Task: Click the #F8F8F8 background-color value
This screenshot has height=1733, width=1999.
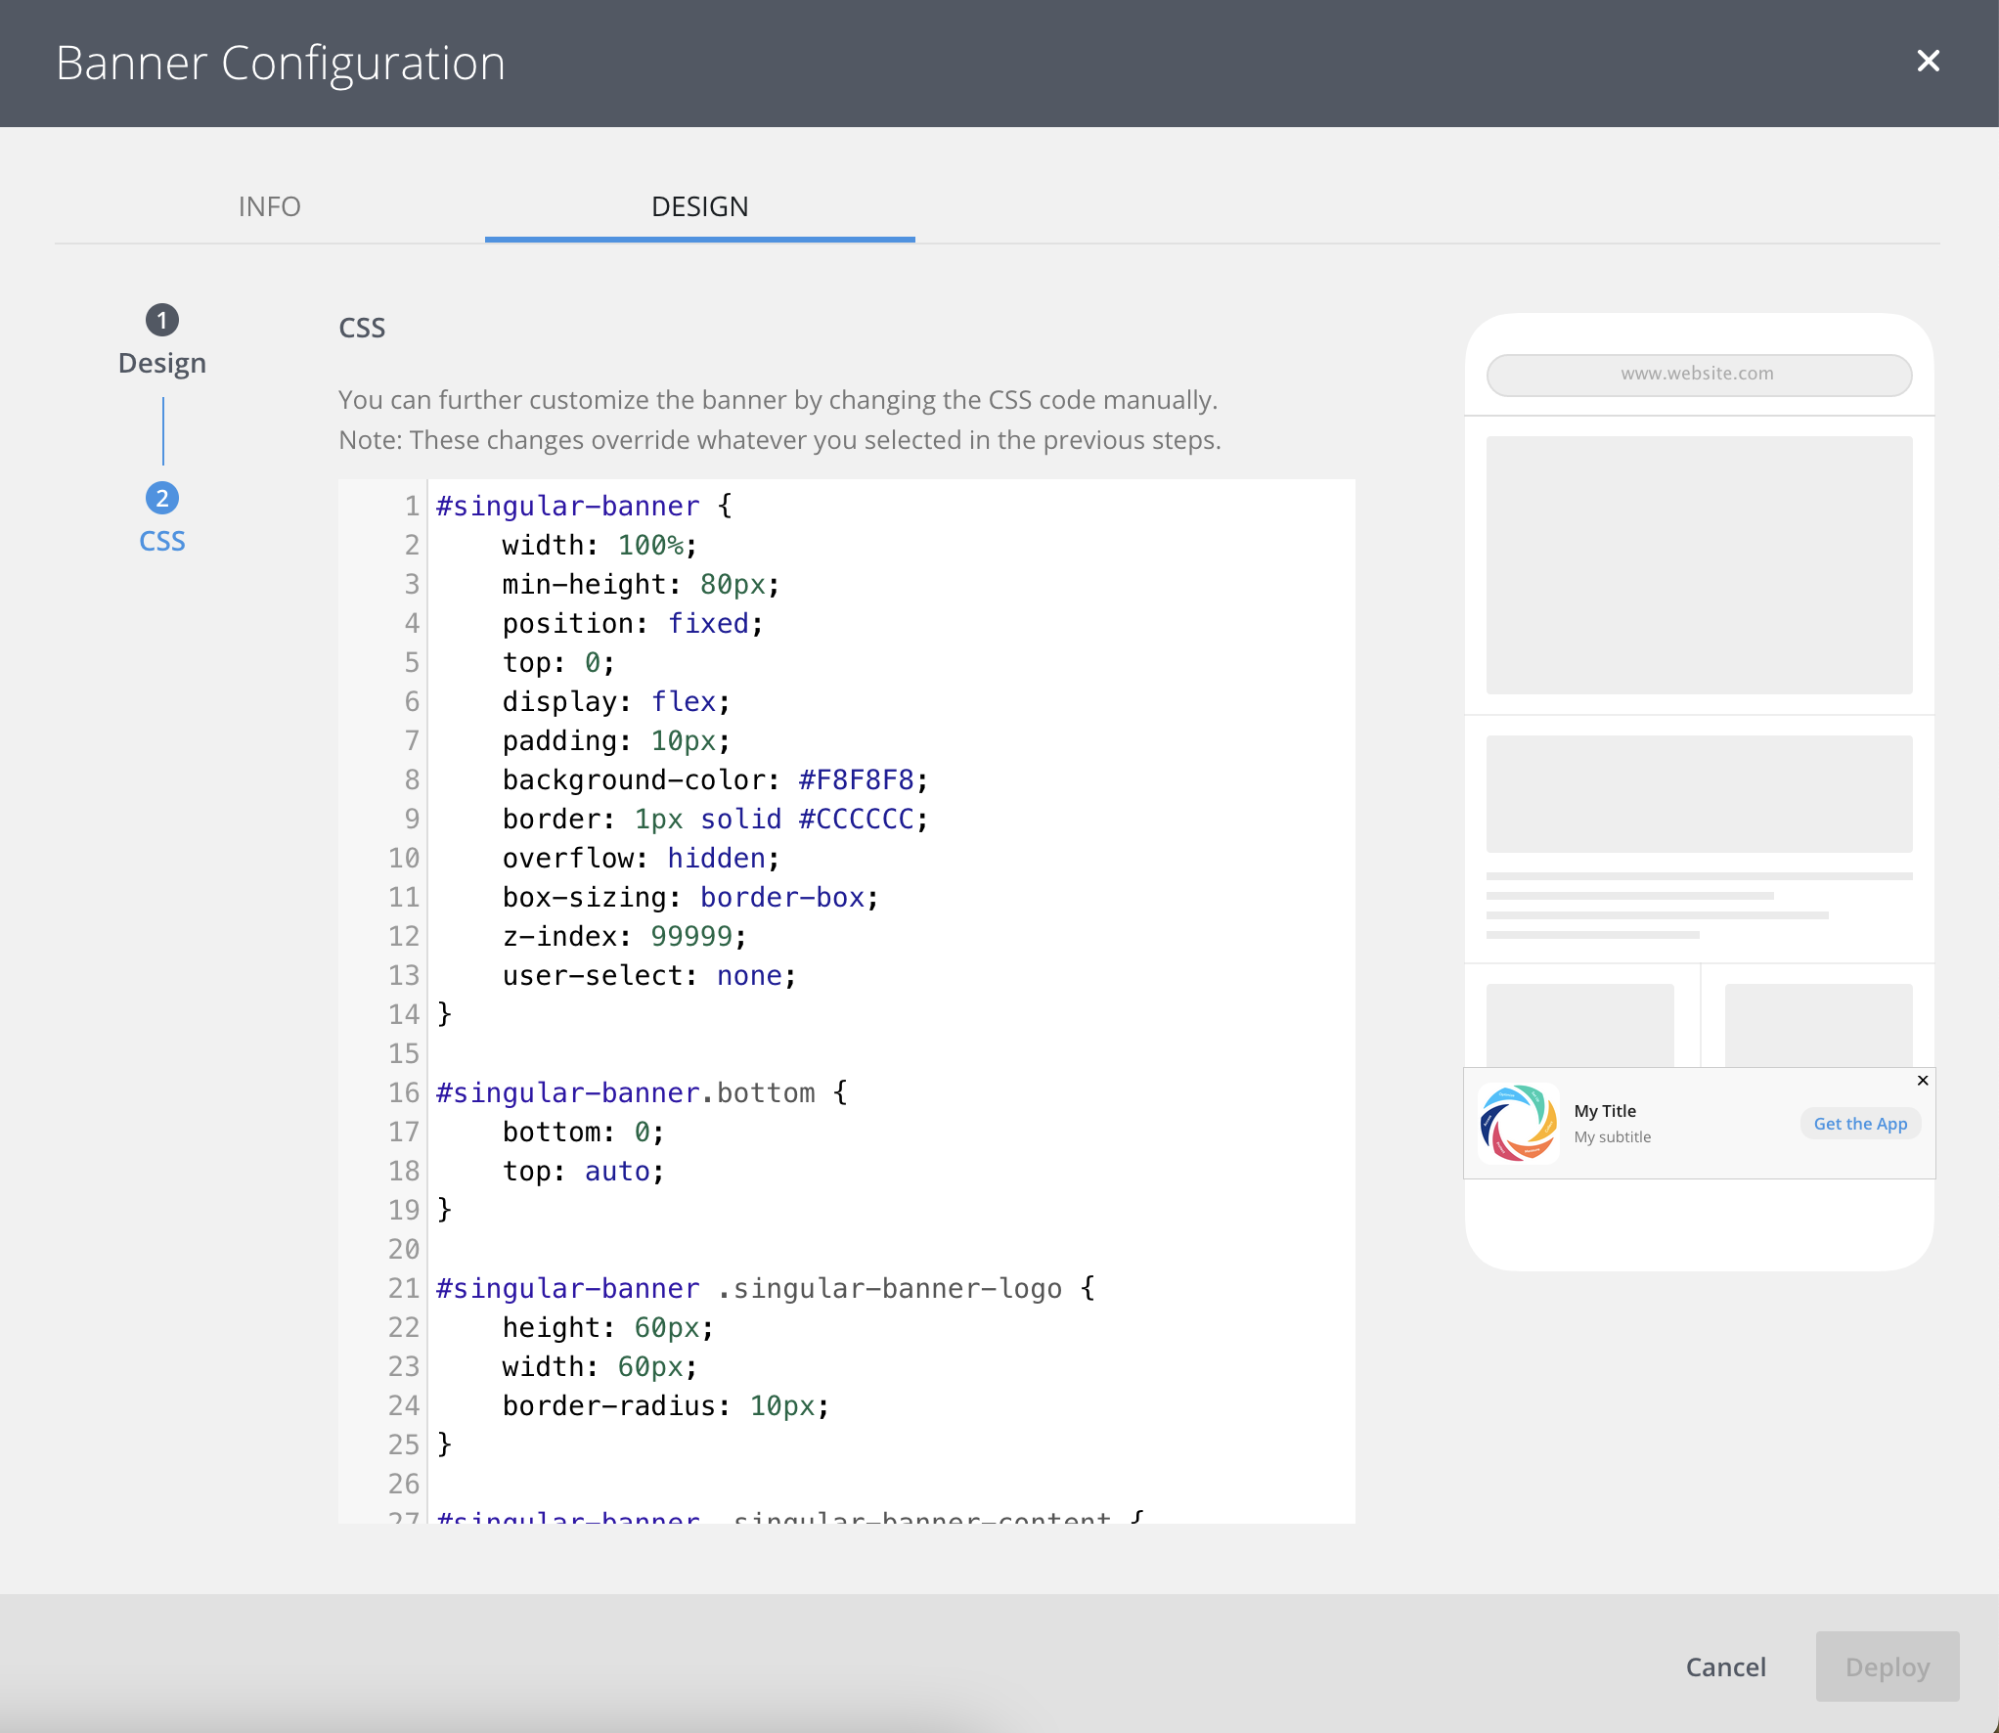Action: [x=856, y=780]
